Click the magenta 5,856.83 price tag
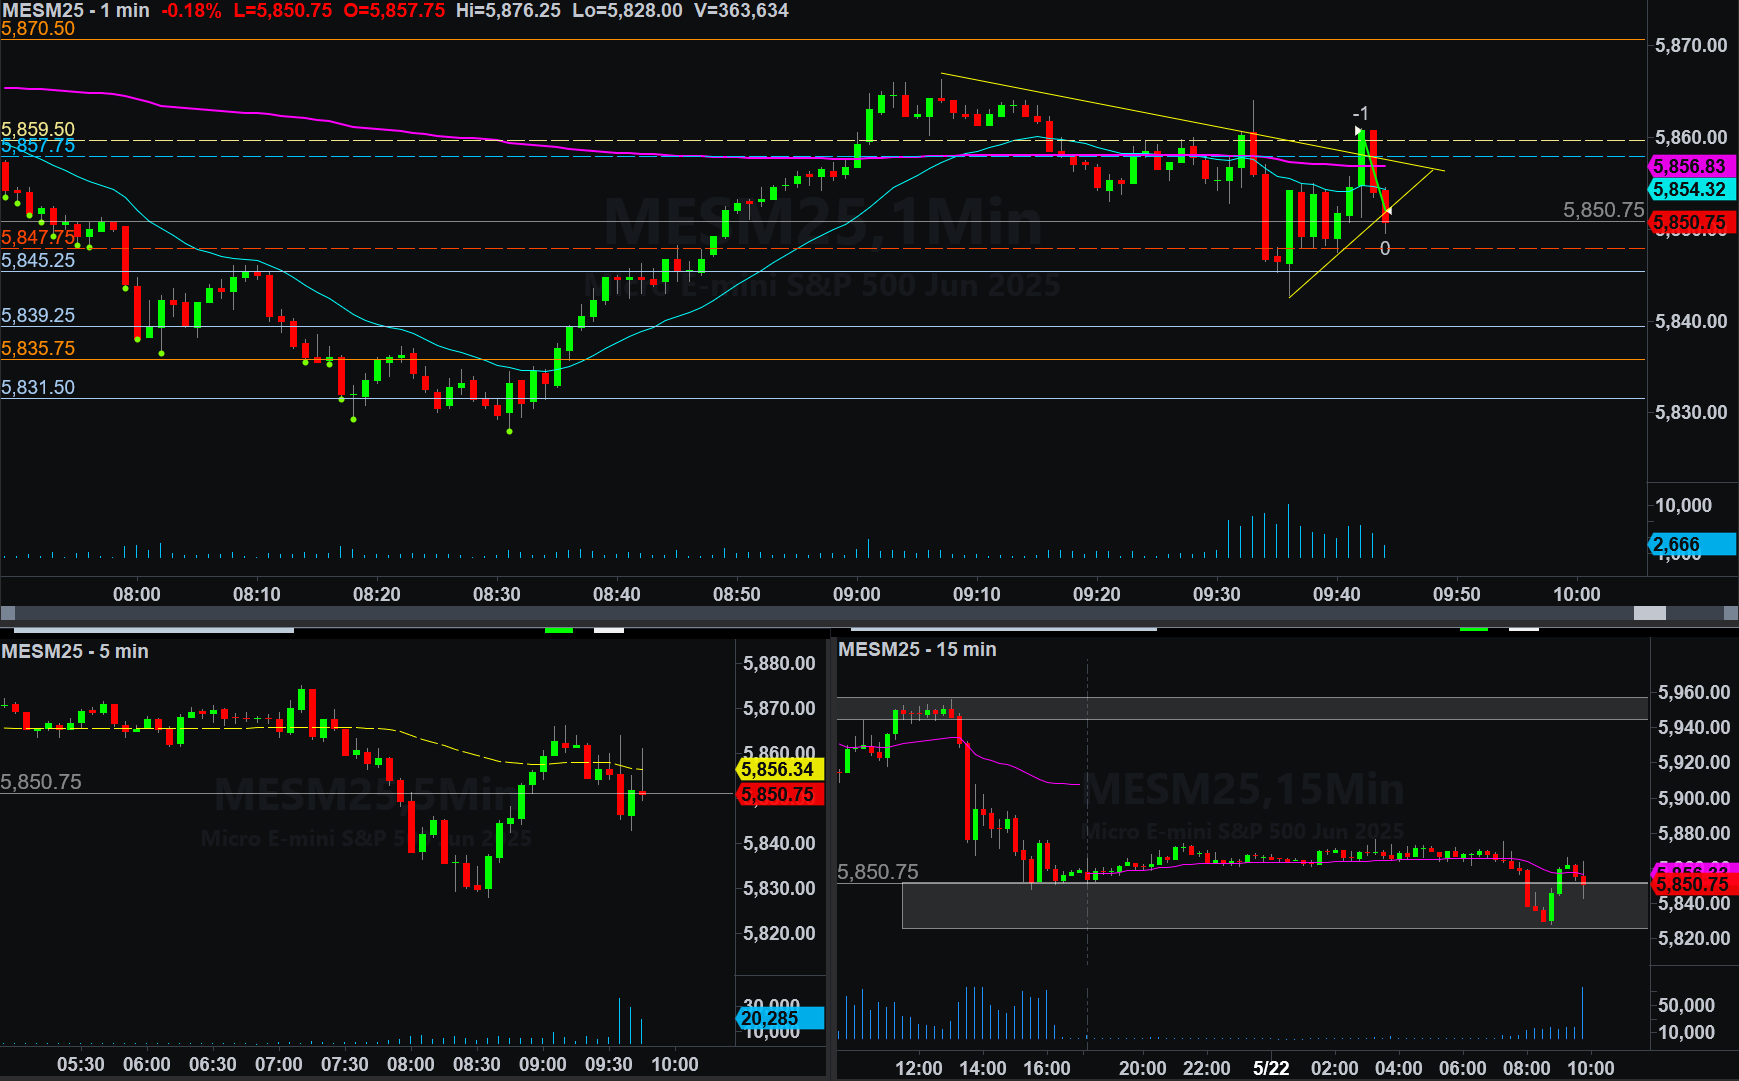This screenshot has width=1739, height=1081. (1690, 167)
